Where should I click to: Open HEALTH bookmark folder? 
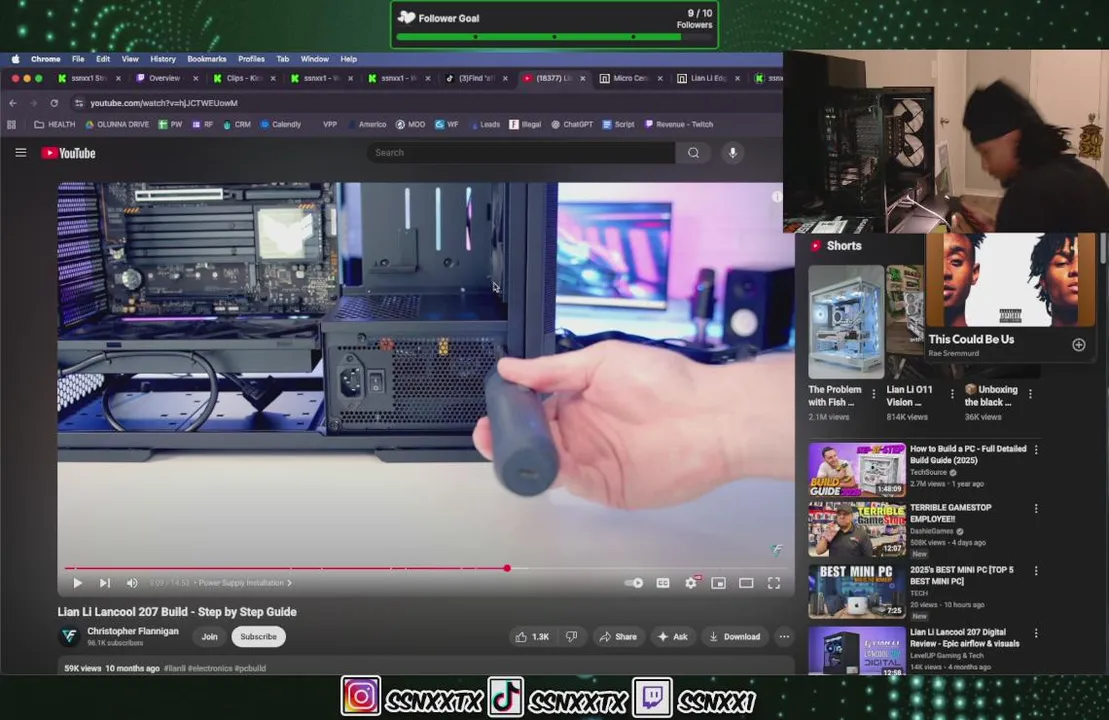click(54, 124)
